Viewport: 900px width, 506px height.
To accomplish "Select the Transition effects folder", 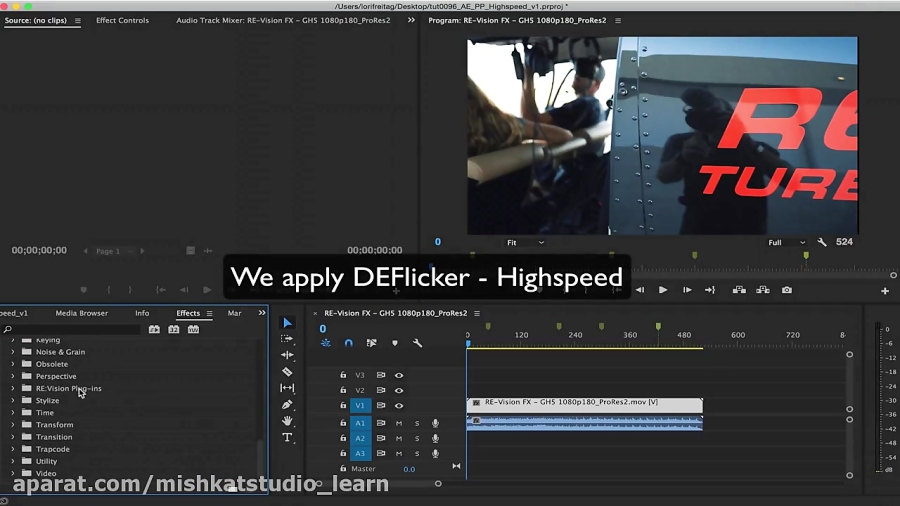I will pos(54,437).
